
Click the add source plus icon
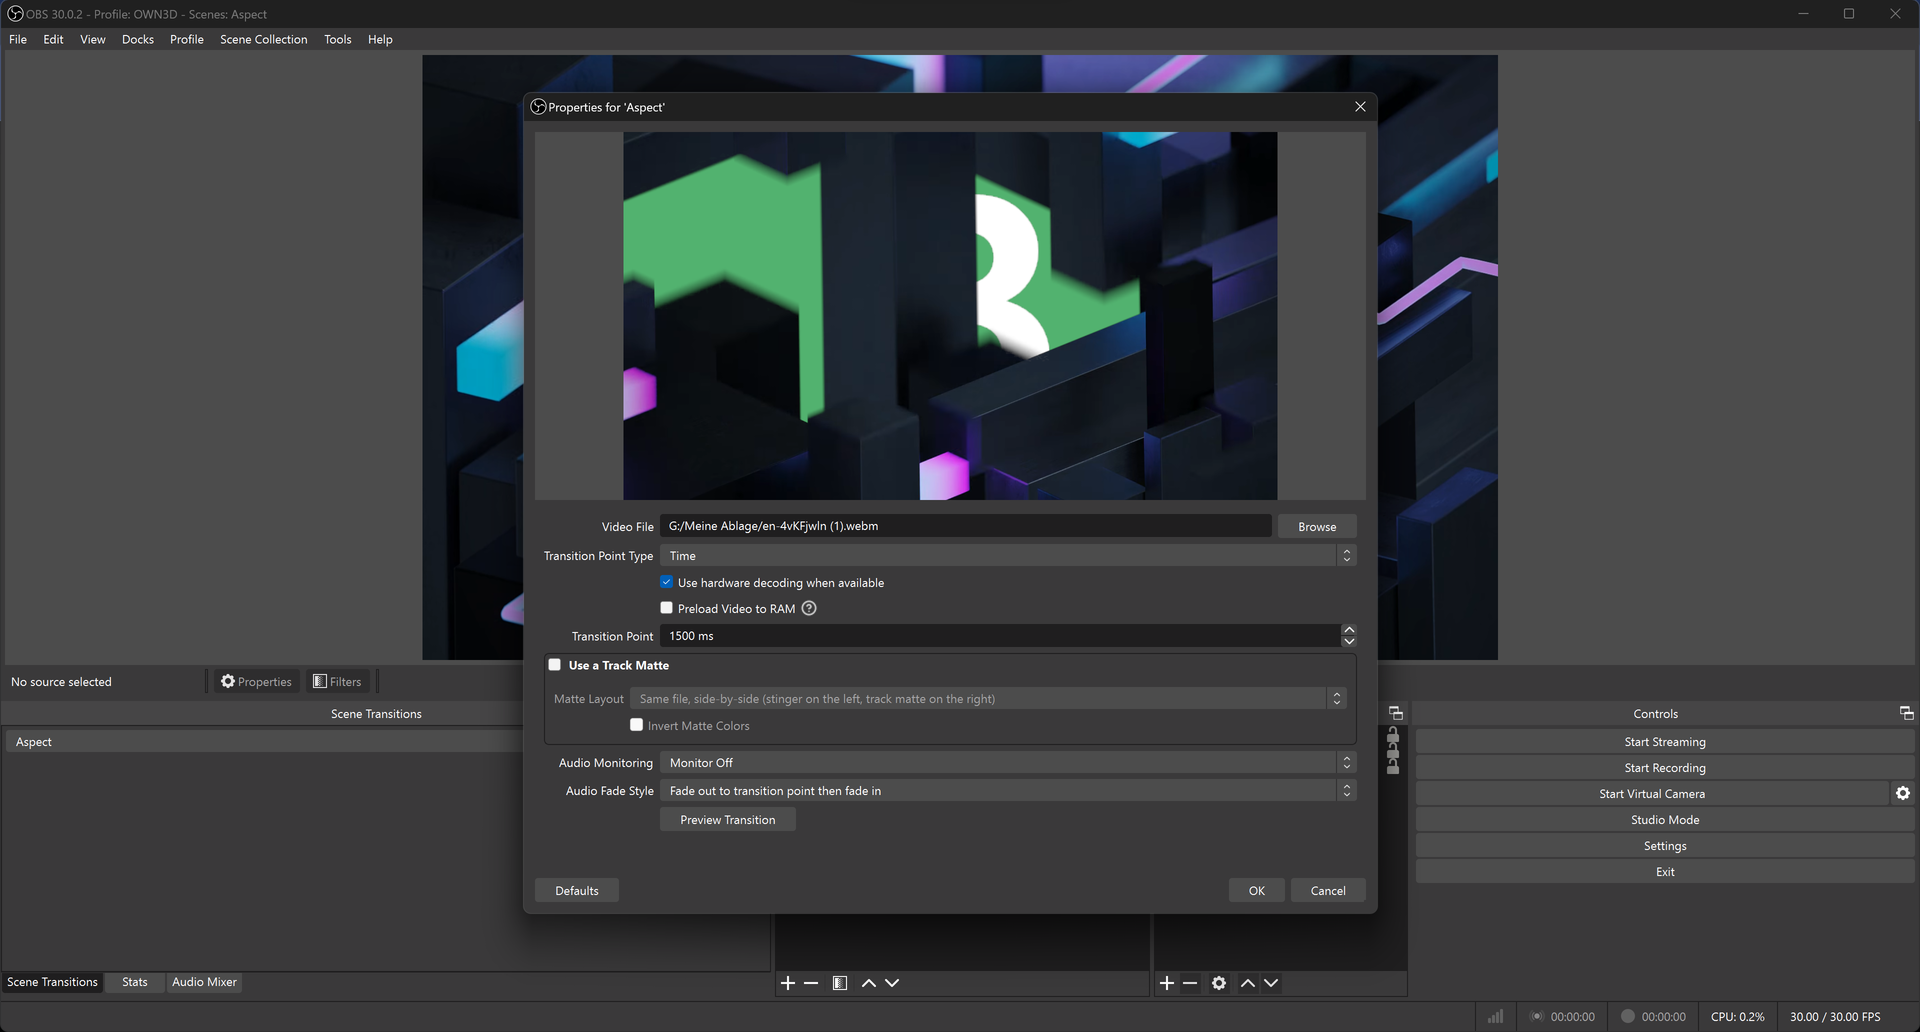click(1167, 983)
